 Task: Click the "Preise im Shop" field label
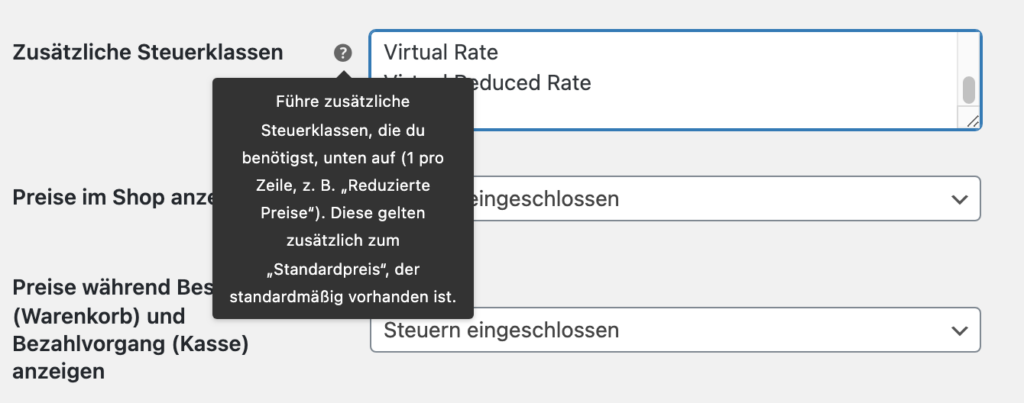tap(112, 198)
